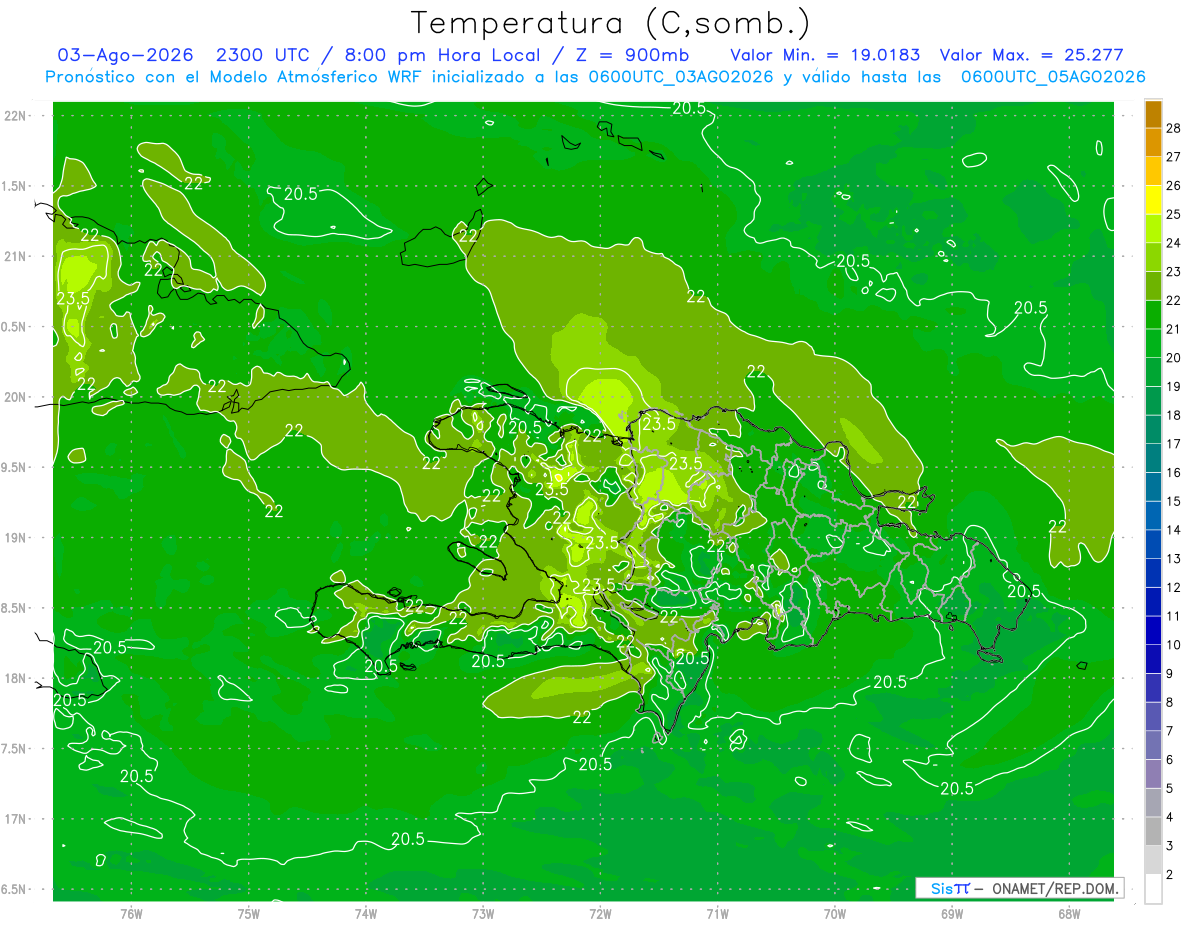Image resolution: width=1200 pixels, height=927 pixels.
Task: Click the "69W" longitude axis label
Action: 952,914
